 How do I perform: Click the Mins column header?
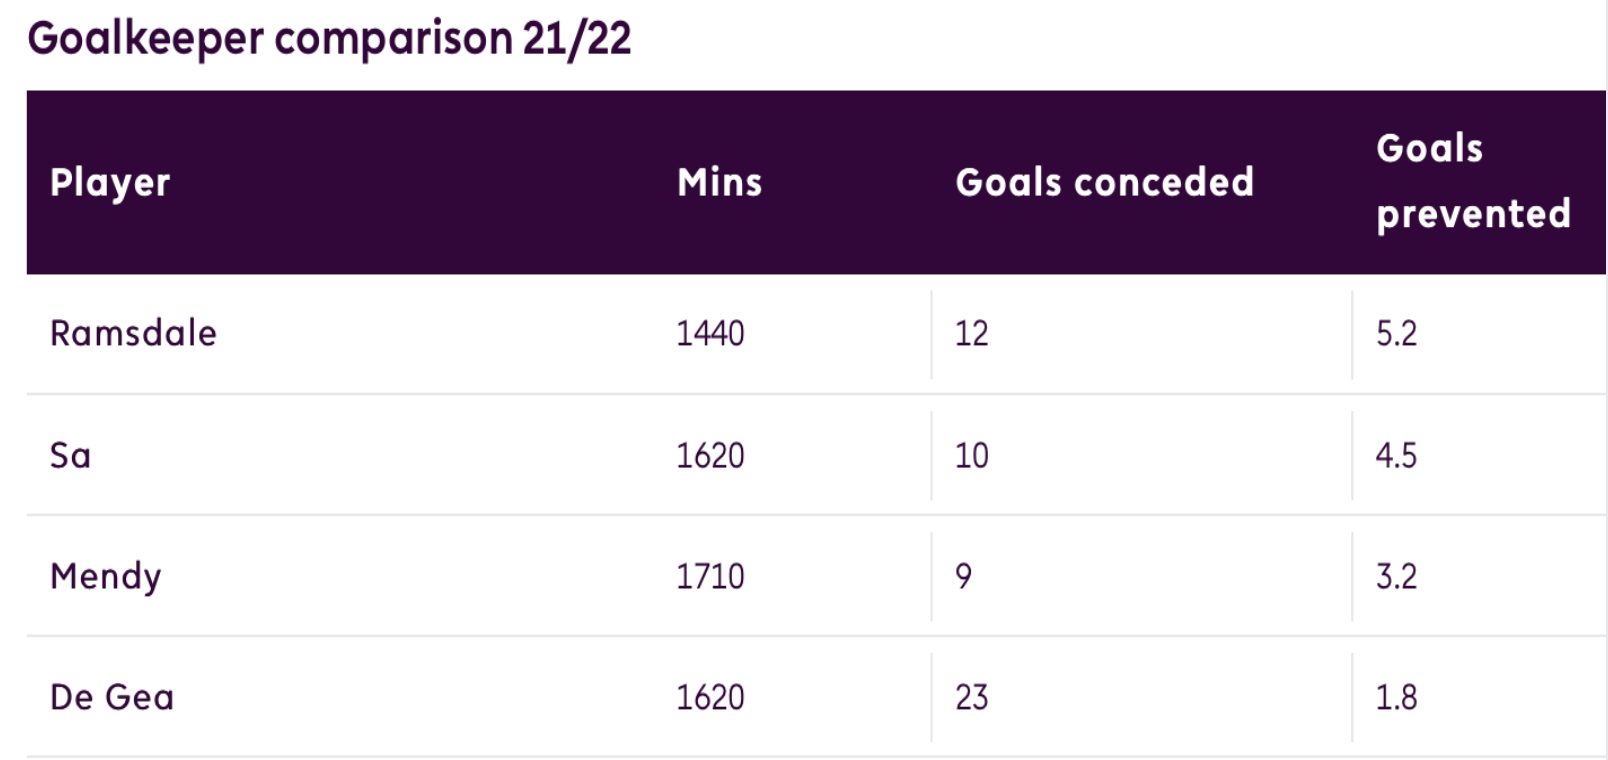720,182
